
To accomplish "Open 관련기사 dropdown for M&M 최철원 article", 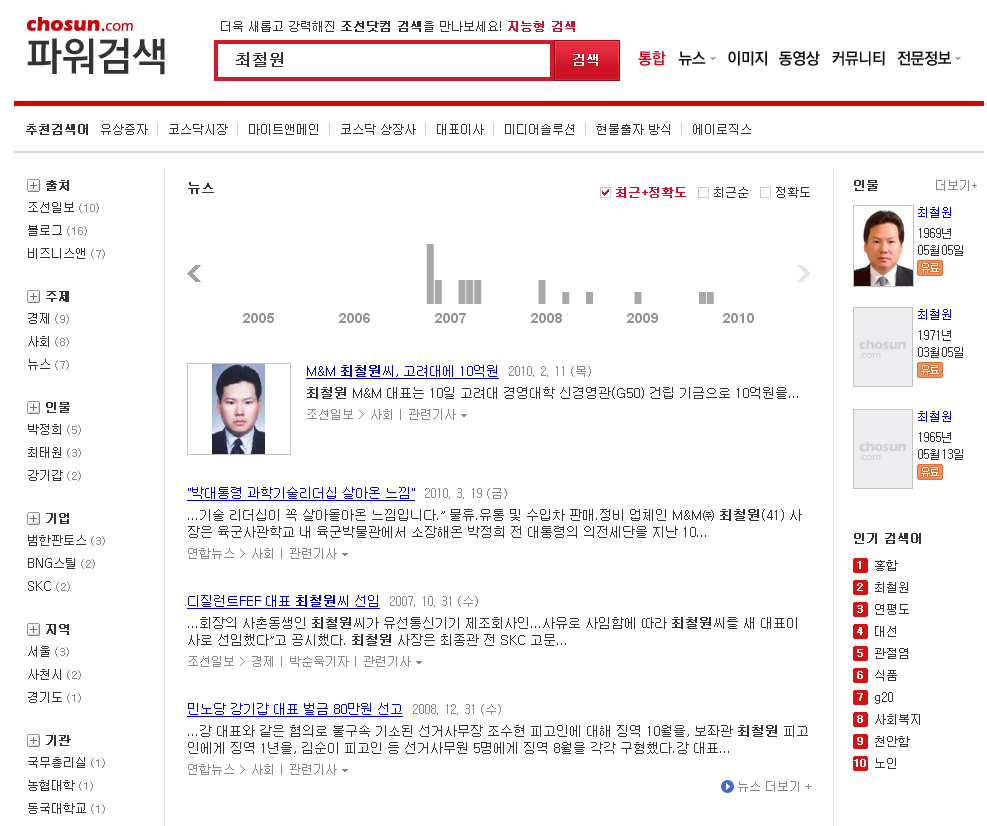I will (437, 415).
